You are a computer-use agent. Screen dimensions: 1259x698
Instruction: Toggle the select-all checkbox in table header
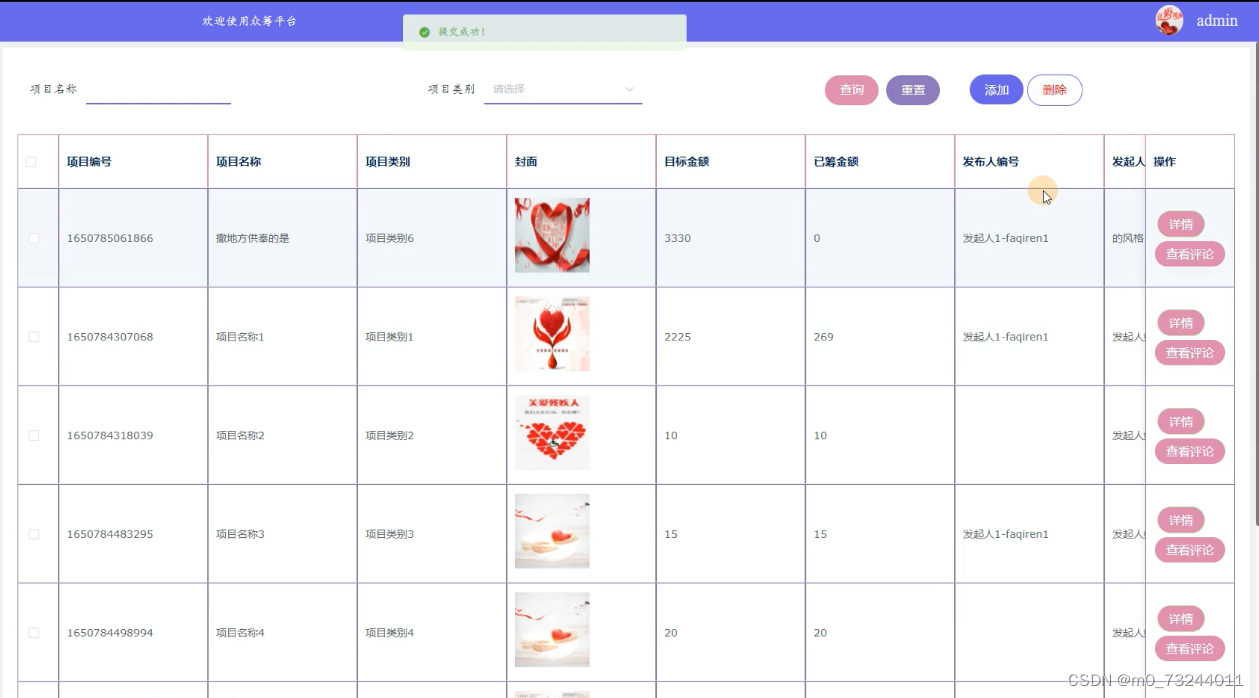click(31, 162)
